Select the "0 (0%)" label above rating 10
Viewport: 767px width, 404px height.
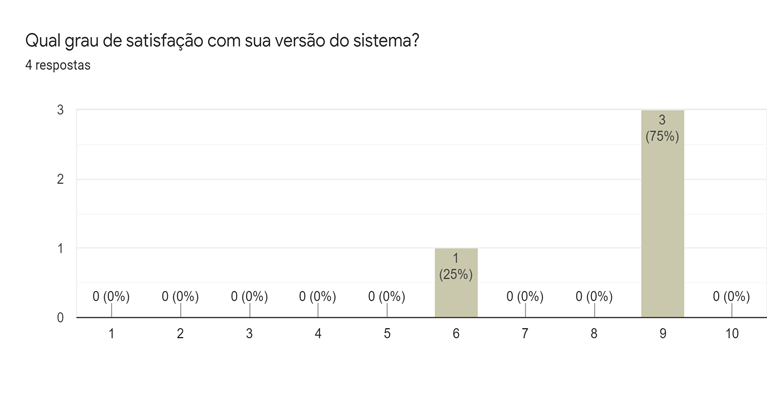point(732,296)
